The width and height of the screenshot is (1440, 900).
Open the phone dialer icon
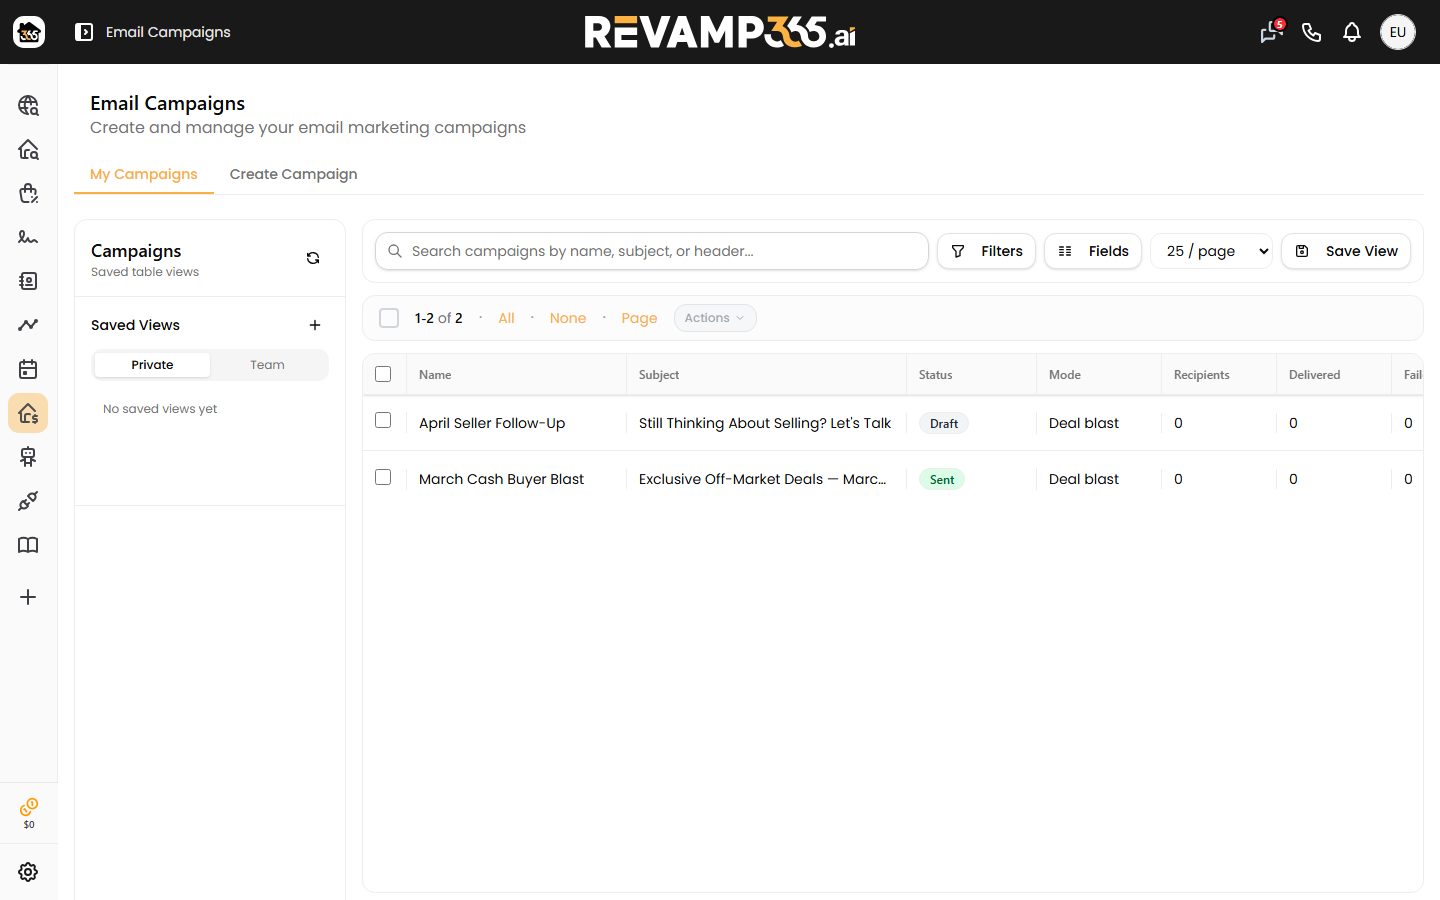click(1312, 32)
